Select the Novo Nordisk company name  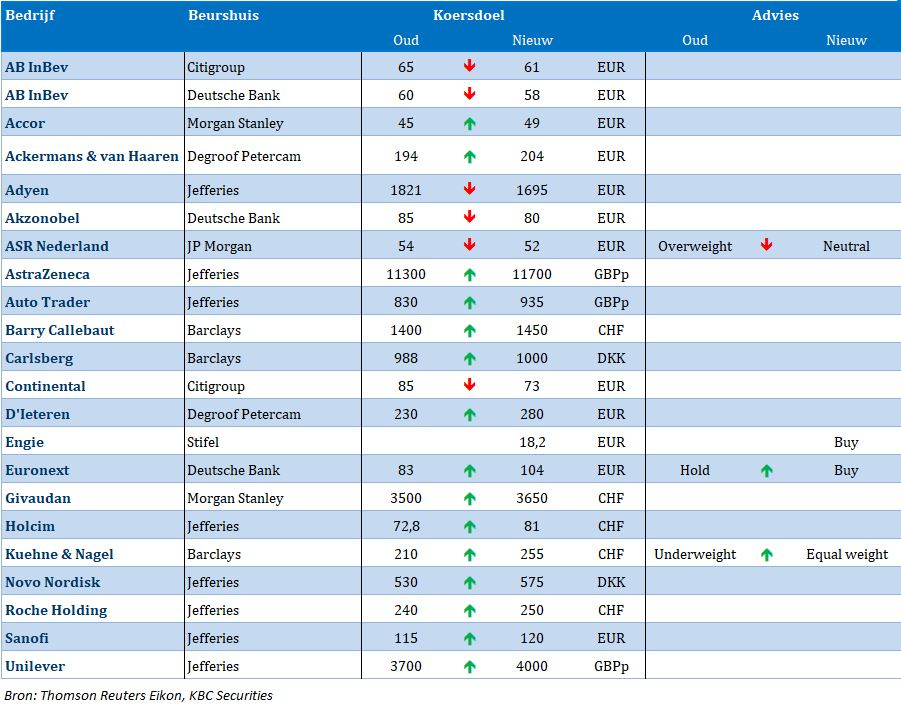click(53, 582)
